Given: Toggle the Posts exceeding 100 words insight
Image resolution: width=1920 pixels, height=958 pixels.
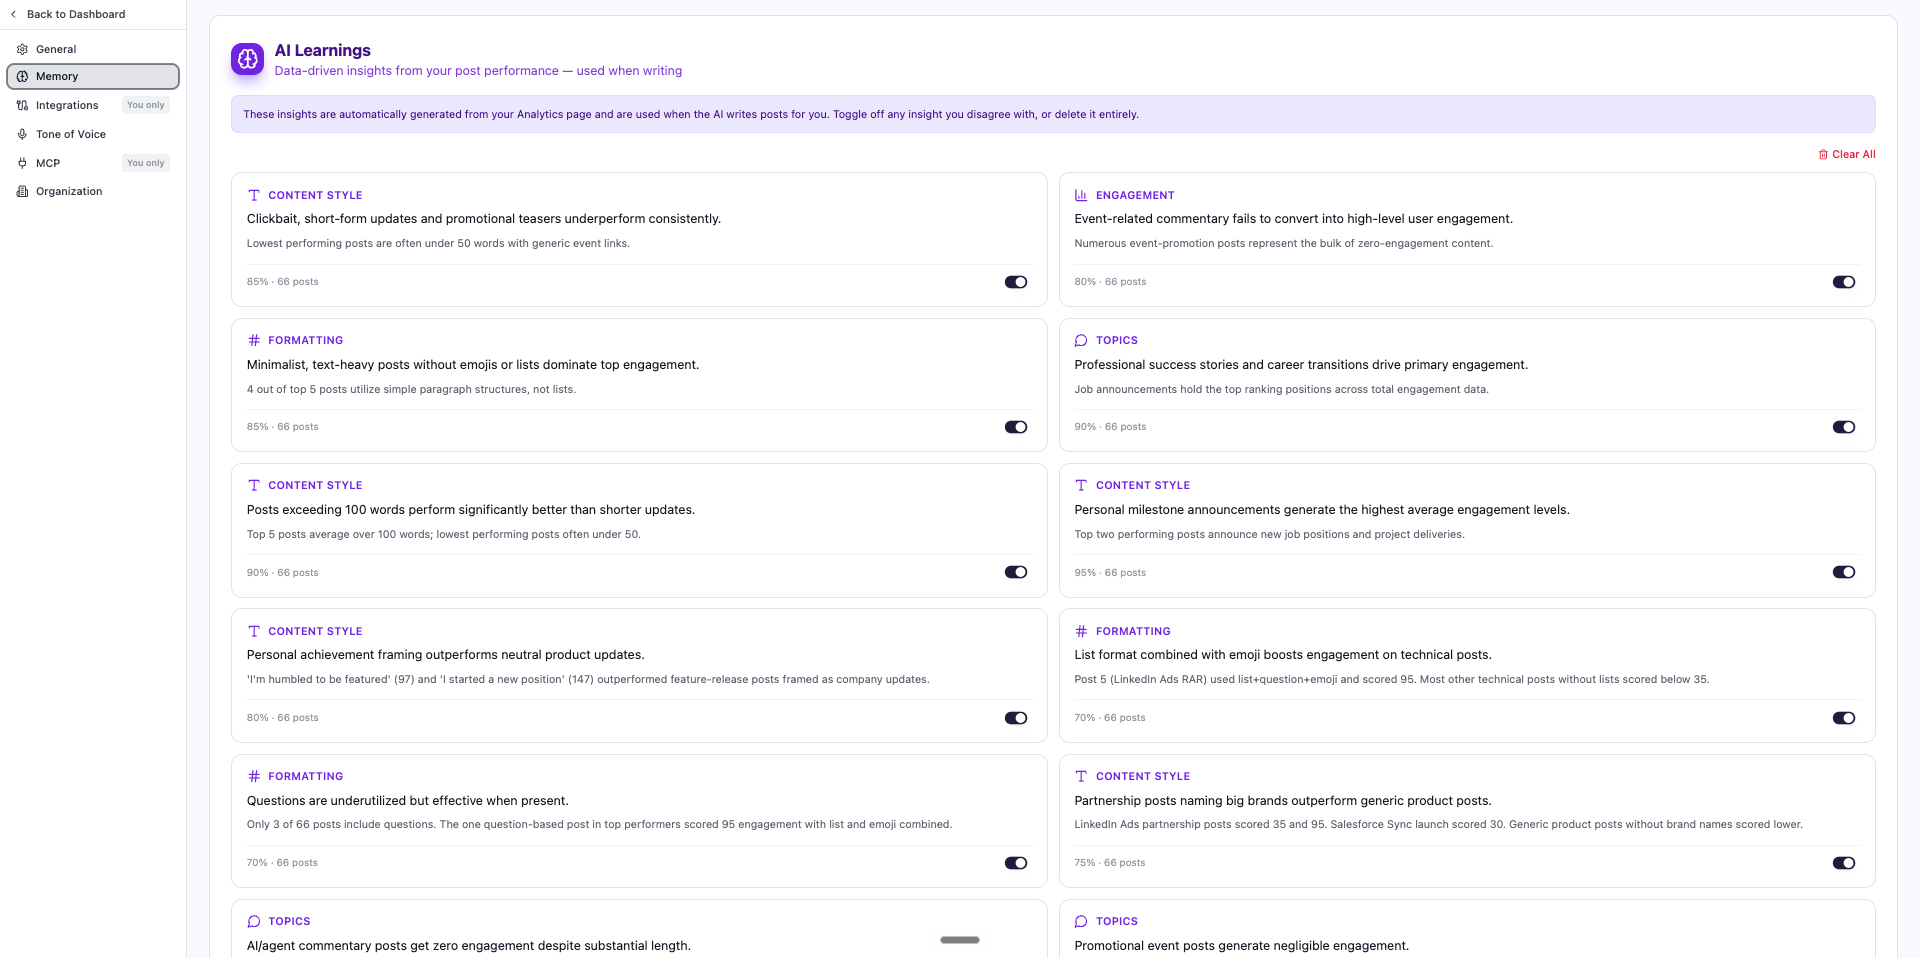Looking at the screenshot, I should tap(1016, 572).
